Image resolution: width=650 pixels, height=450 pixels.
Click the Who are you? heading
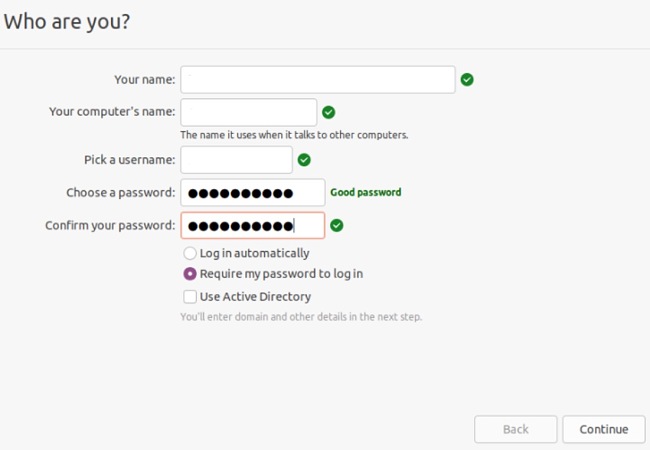(x=67, y=22)
